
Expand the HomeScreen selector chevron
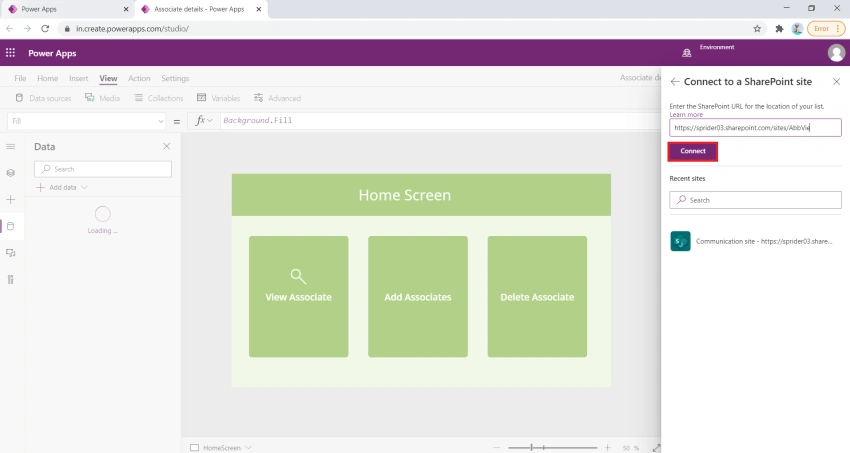pyautogui.click(x=248, y=448)
